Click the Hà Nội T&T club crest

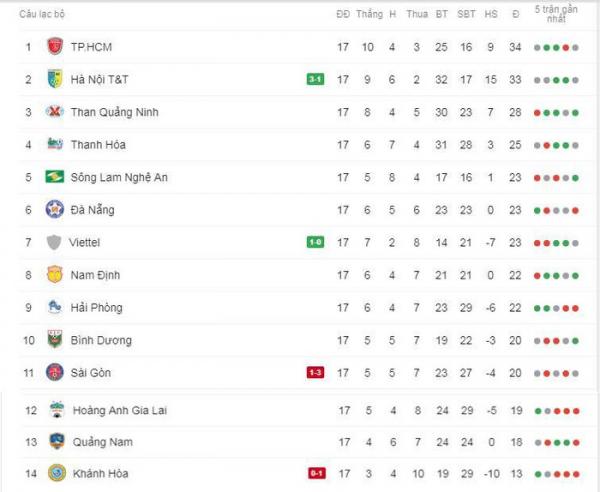click(54, 79)
